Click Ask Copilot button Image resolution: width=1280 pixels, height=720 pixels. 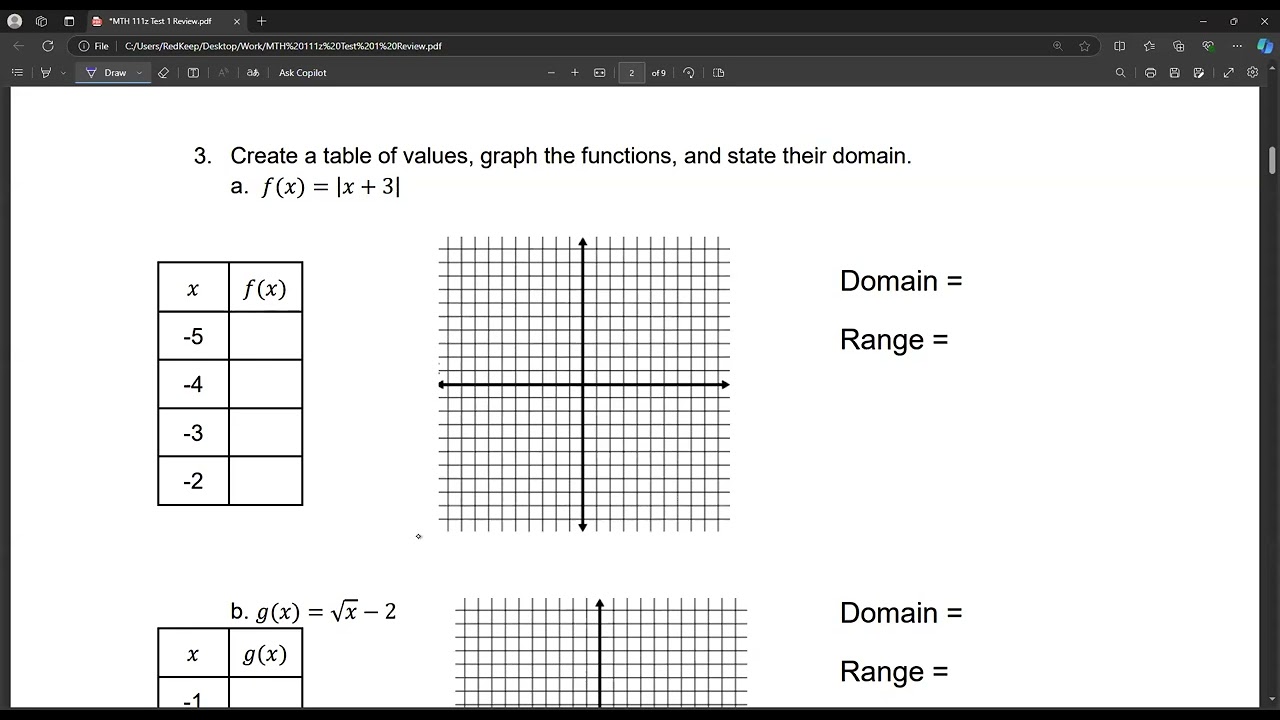[x=303, y=73]
